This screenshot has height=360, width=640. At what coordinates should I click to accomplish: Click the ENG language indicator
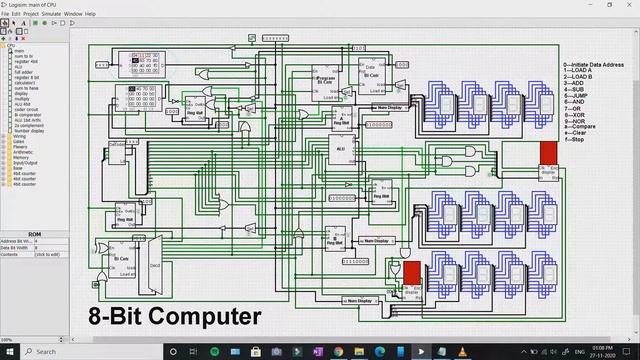click(x=580, y=351)
